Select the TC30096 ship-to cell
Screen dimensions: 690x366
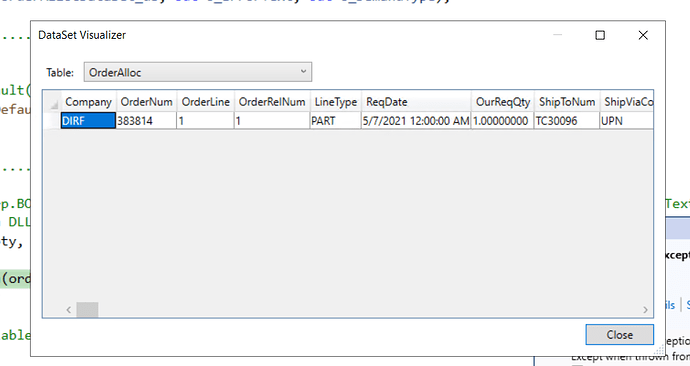tap(567, 121)
